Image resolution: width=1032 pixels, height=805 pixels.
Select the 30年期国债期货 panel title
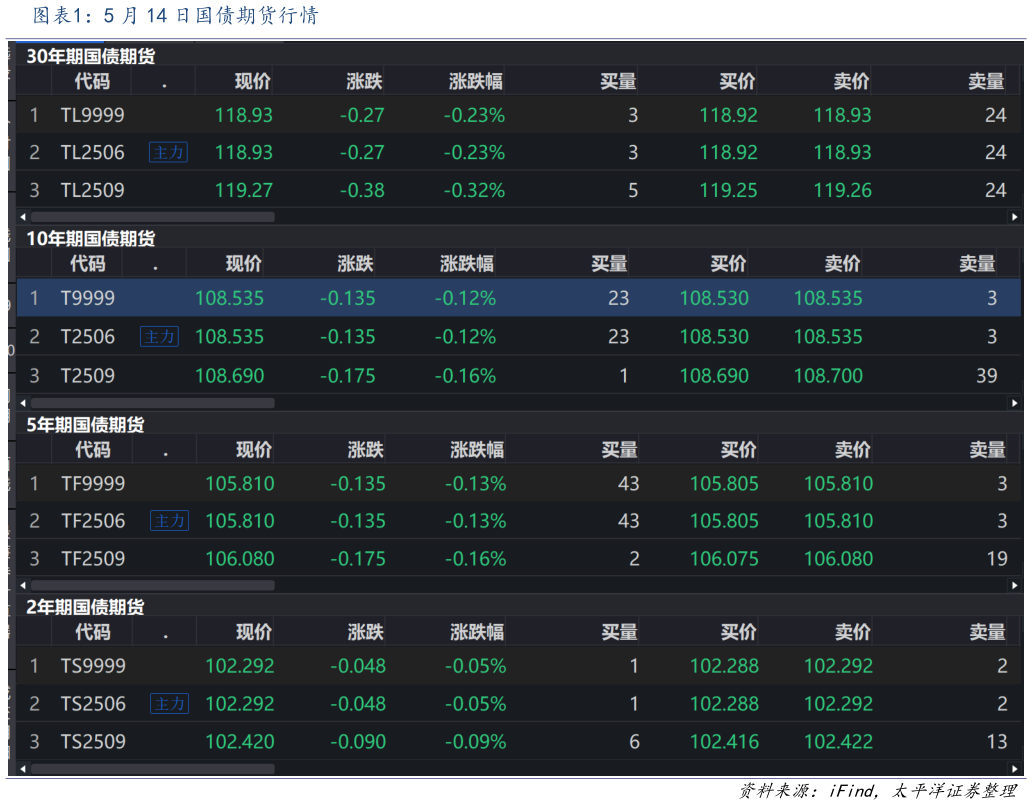(91, 57)
